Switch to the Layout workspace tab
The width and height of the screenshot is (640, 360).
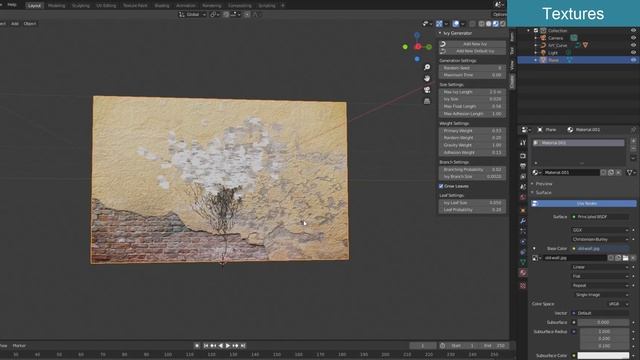(34, 6)
